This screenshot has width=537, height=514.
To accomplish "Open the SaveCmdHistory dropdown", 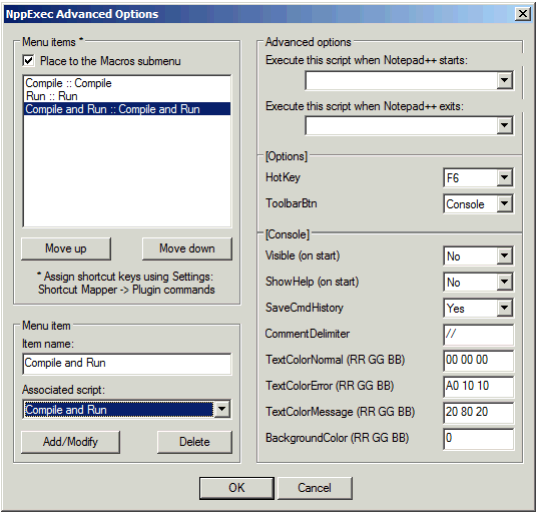I will [504, 308].
